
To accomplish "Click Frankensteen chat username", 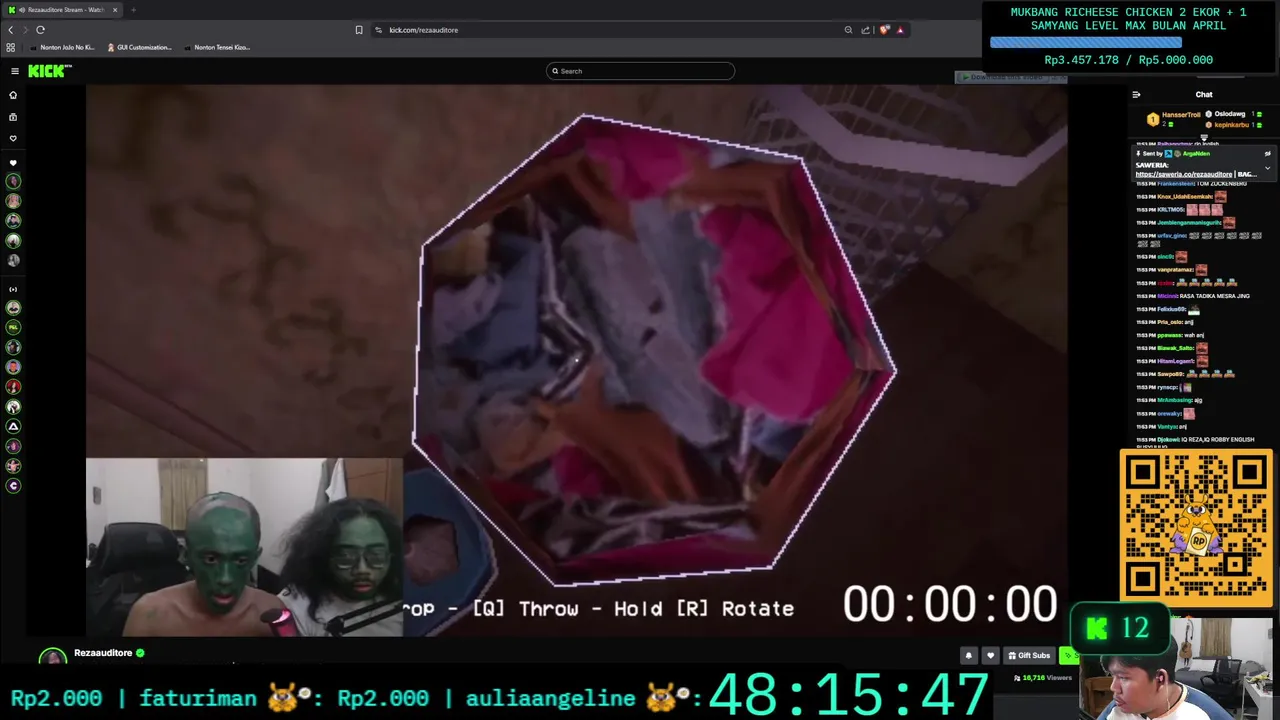I will click(x=1175, y=184).
